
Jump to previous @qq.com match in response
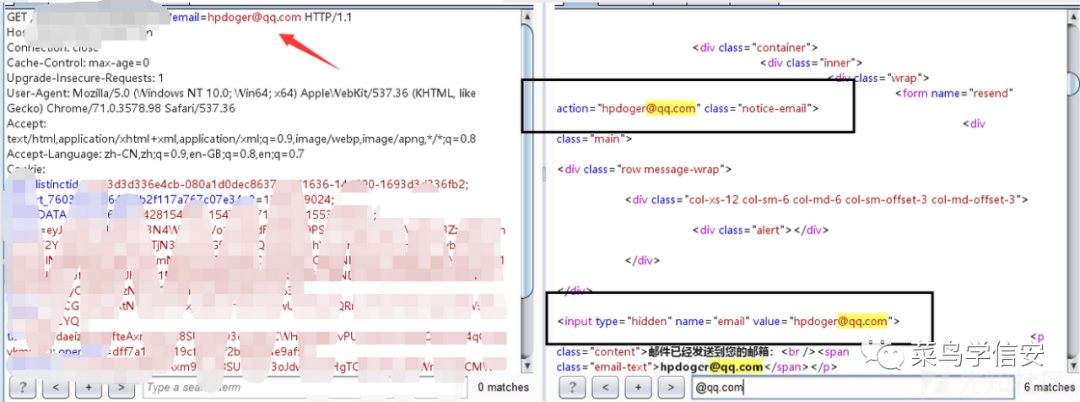pyautogui.click(x=605, y=387)
